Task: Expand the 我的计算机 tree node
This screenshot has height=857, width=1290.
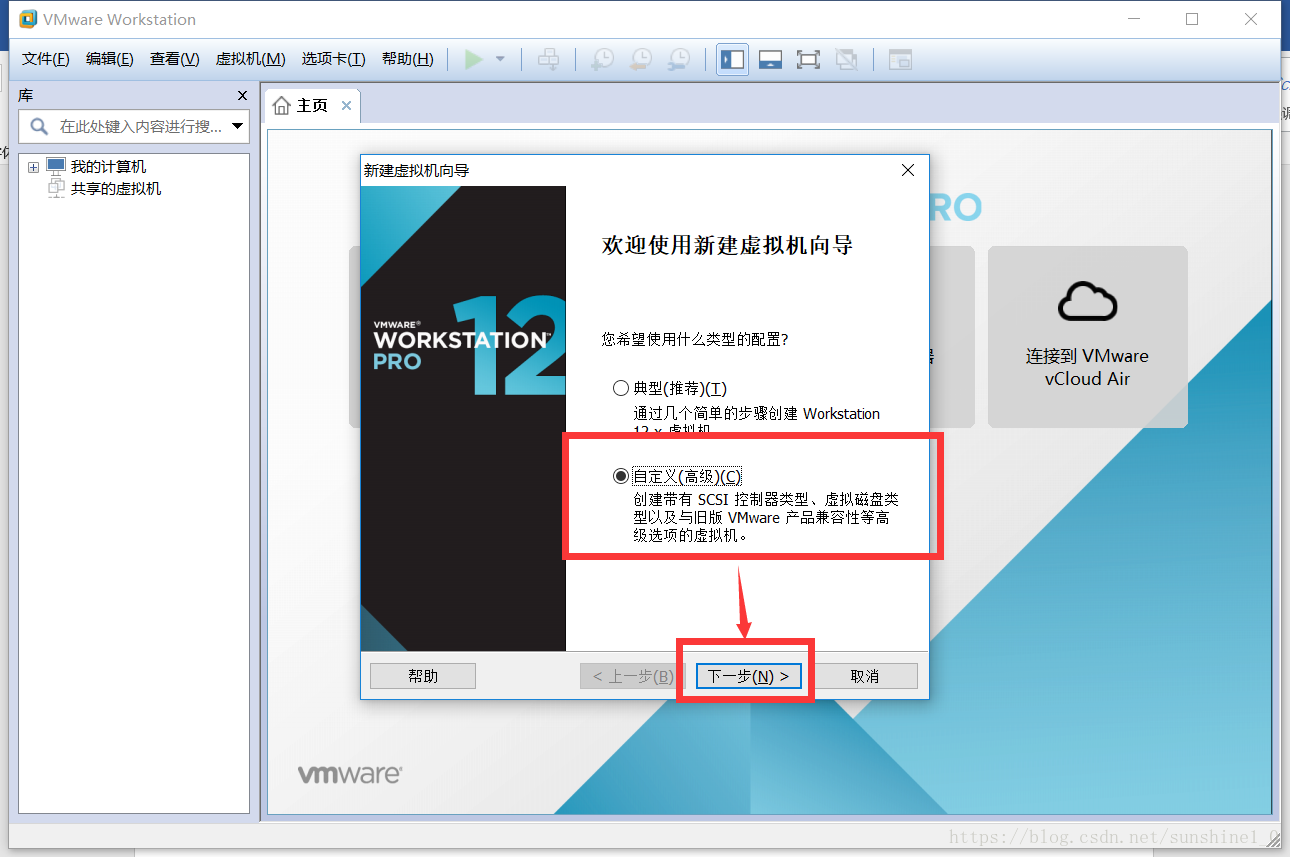Action: coord(33,166)
